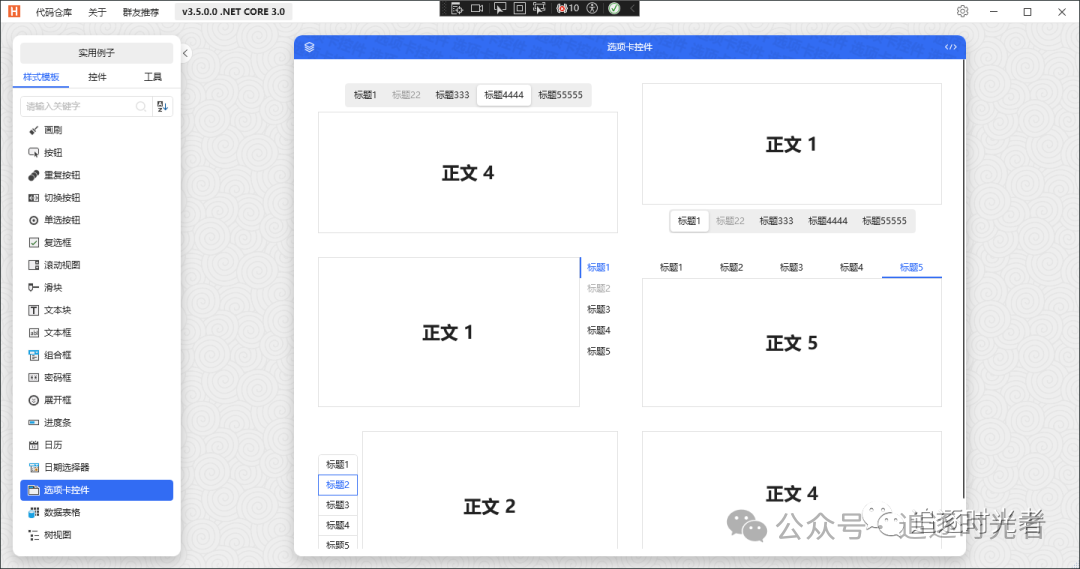Select the 滚动视图 list item
Image resolution: width=1080 pixels, height=569 pixels.
(x=96, y=265)
